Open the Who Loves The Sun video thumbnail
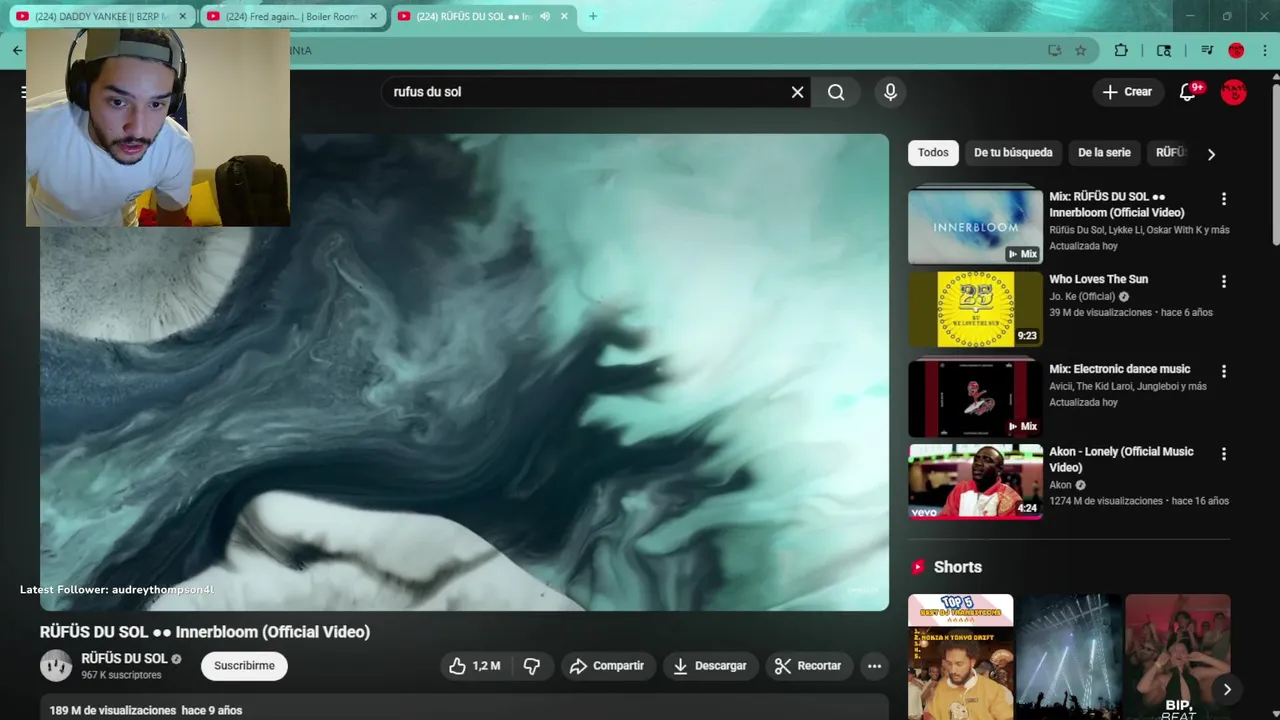Image resolution: width=1280 pixels, height=720 pixels. [975, 310]
